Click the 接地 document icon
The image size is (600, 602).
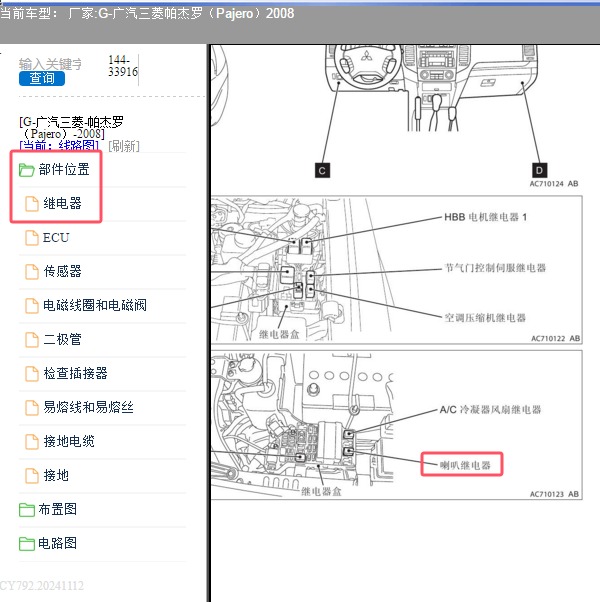point(32,476)
